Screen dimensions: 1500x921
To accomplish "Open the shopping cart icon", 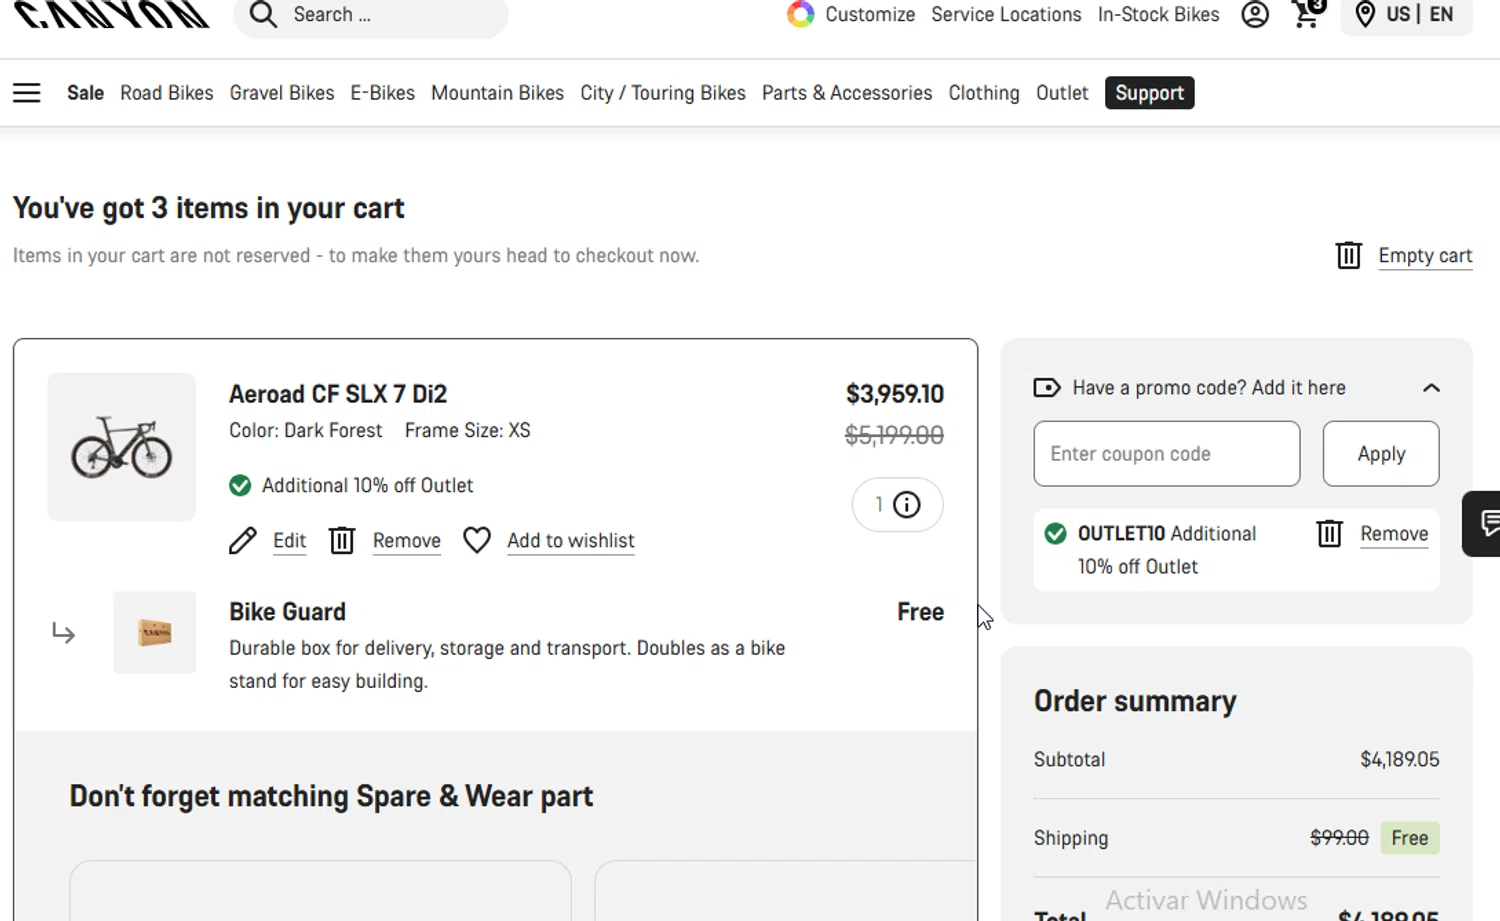I will [x=1308, y=13].
